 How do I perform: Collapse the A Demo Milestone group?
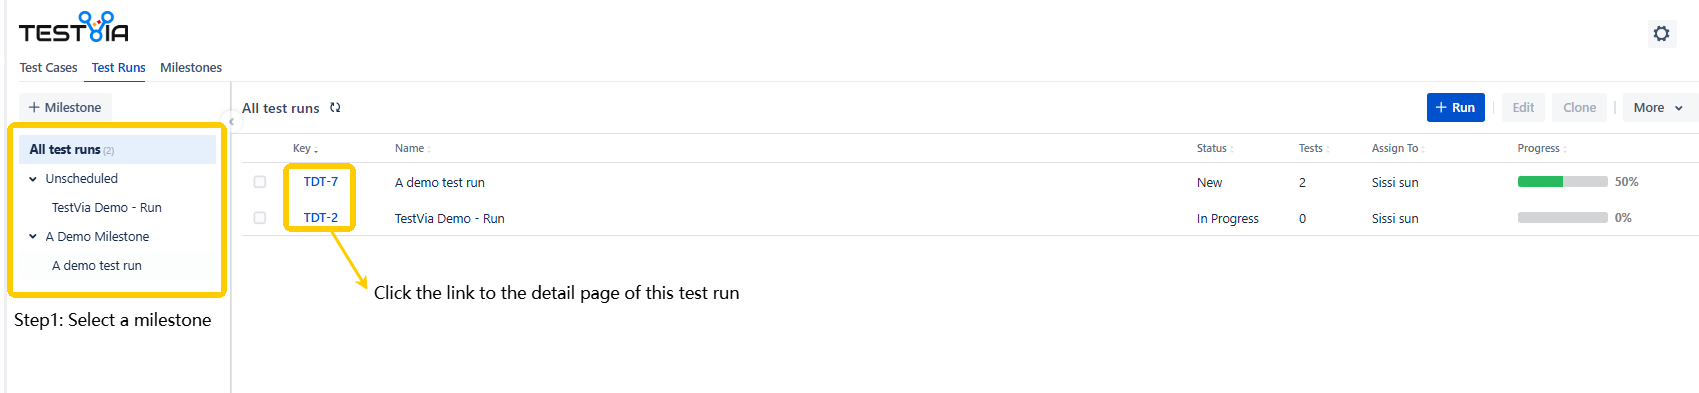[33, 237]
